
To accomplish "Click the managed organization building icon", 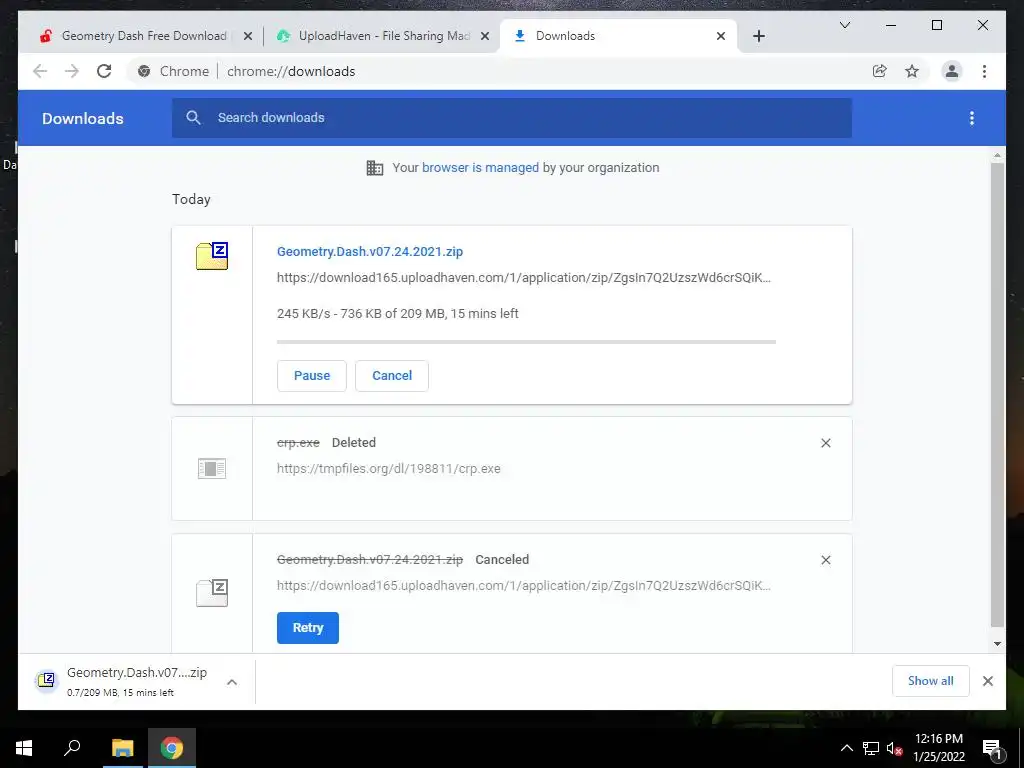I will click(x=374, y=168).
